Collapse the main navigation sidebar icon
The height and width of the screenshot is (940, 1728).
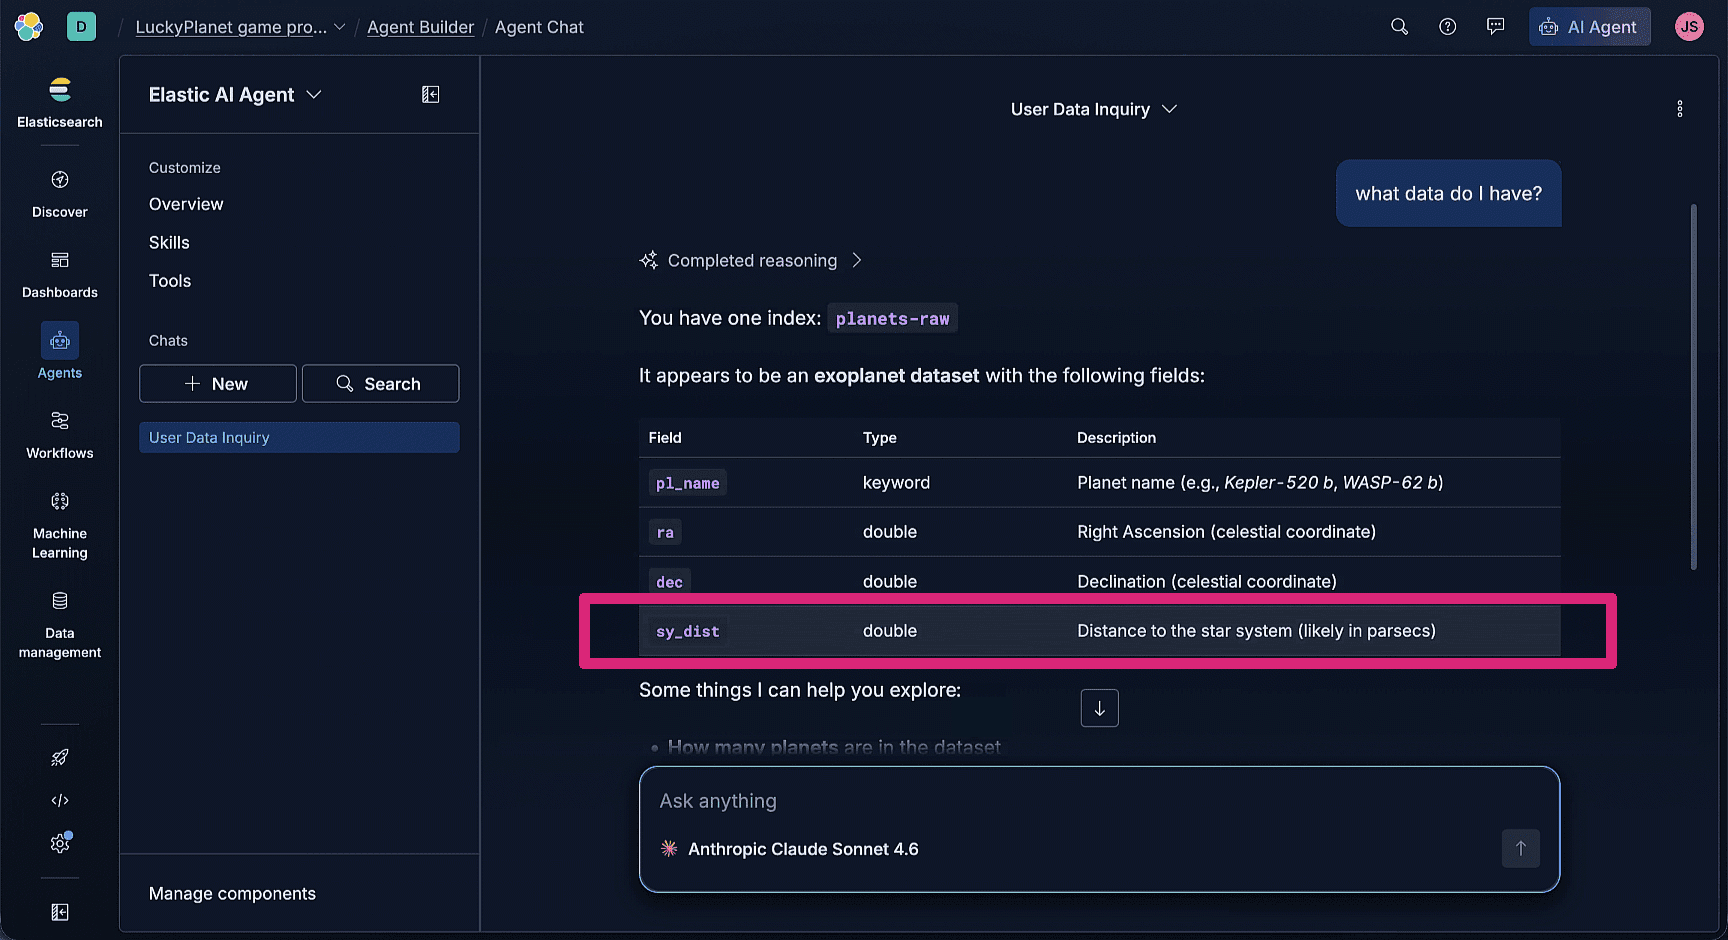[60, 912]
